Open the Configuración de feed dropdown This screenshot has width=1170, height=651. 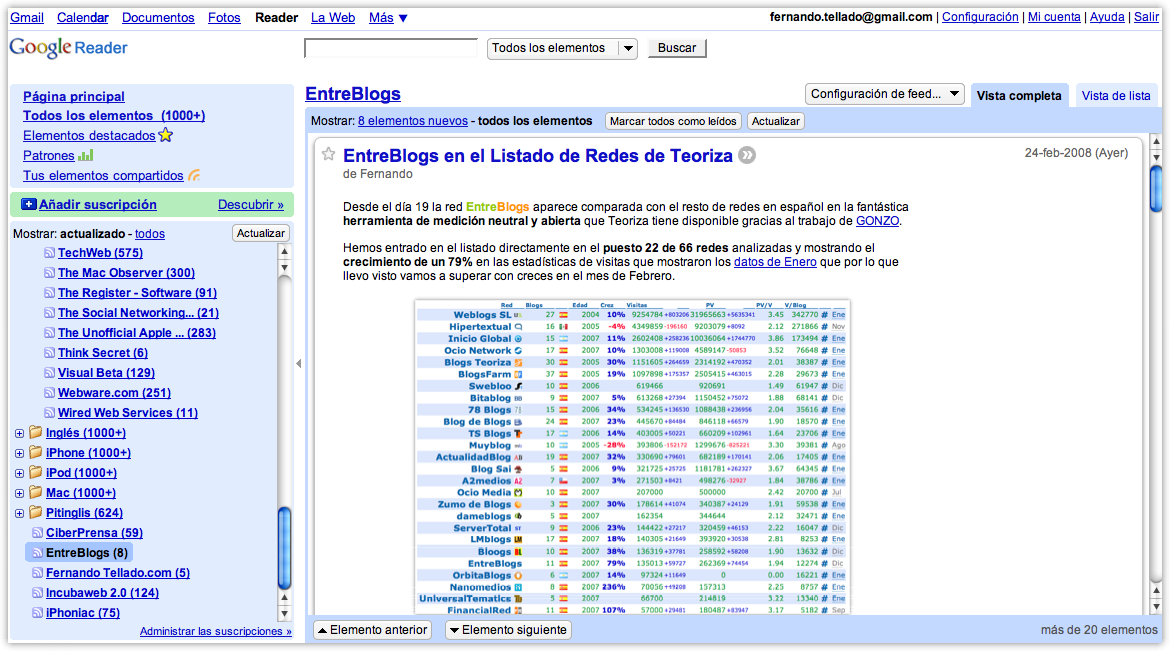[x=885, y=94]
